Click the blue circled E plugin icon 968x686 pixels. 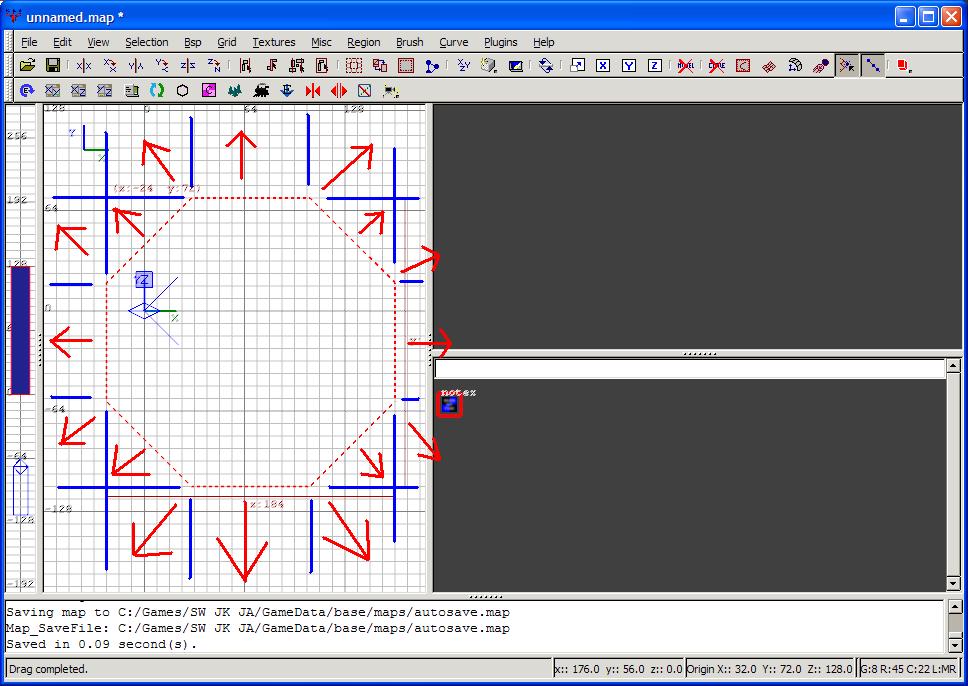[27, 91]
